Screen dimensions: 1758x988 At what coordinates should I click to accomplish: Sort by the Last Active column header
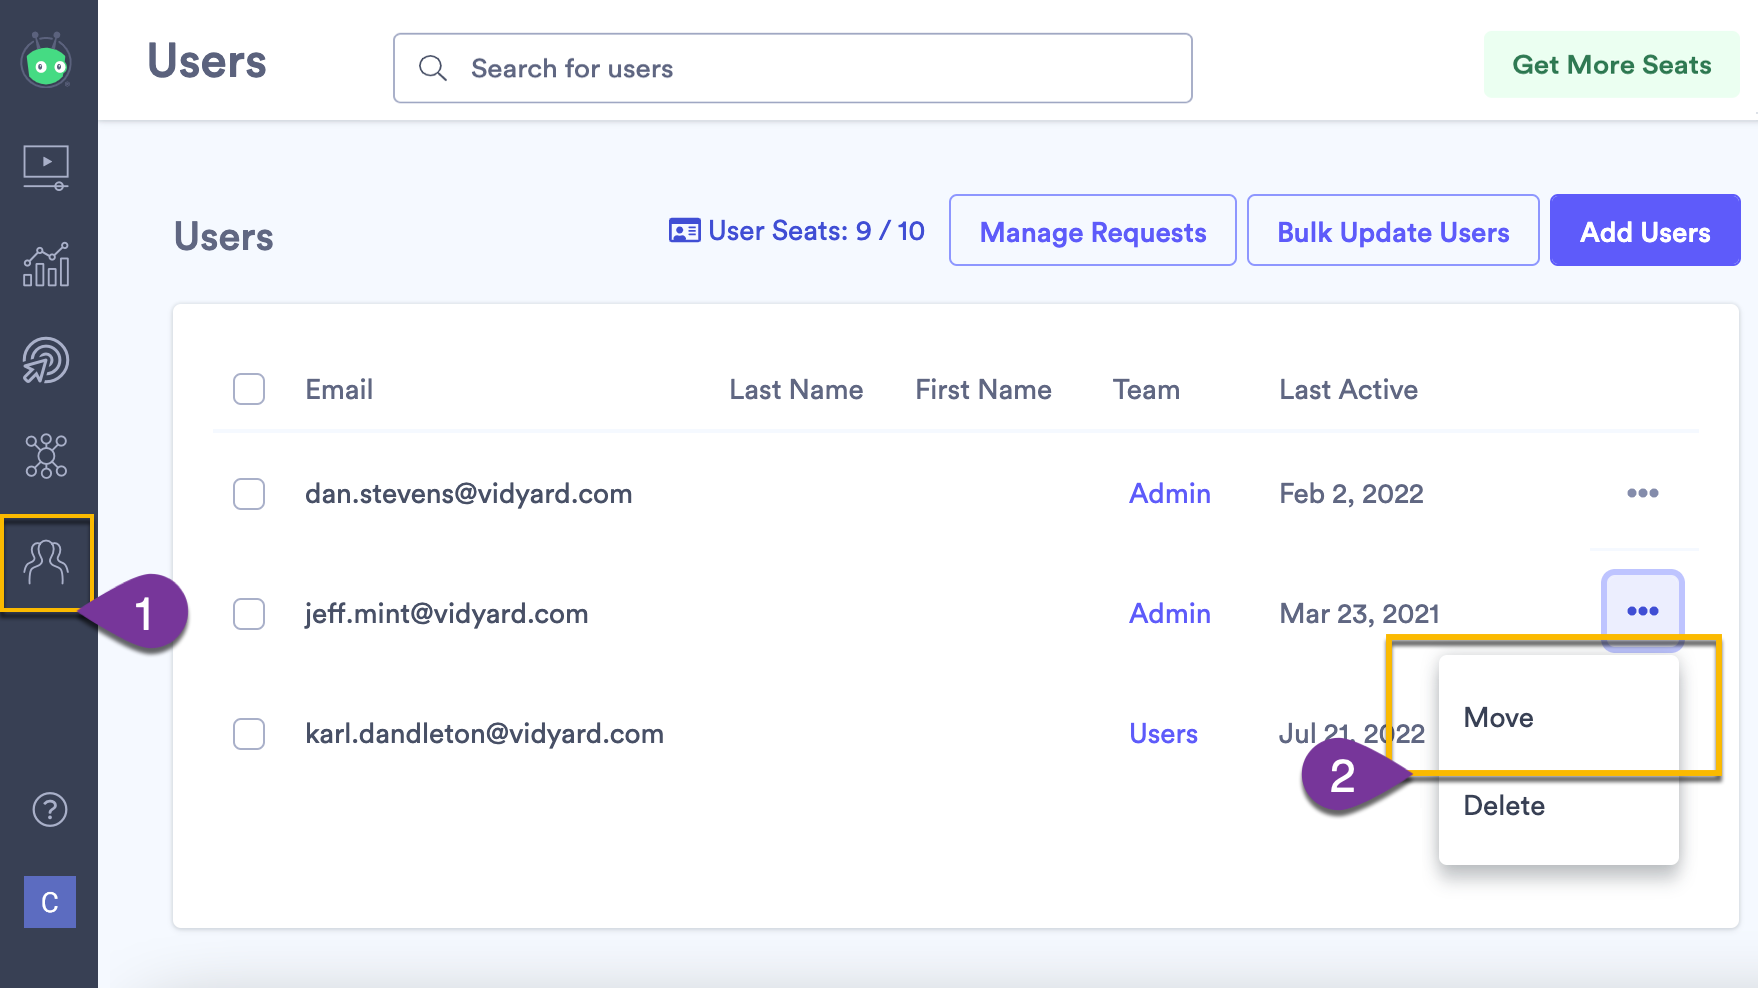[1348, 390]
